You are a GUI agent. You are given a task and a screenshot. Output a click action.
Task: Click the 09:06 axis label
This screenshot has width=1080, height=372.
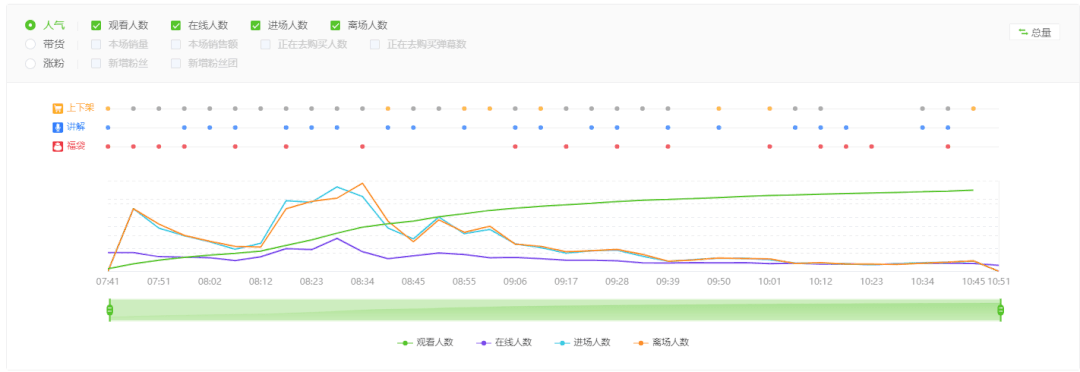[515, 281]
